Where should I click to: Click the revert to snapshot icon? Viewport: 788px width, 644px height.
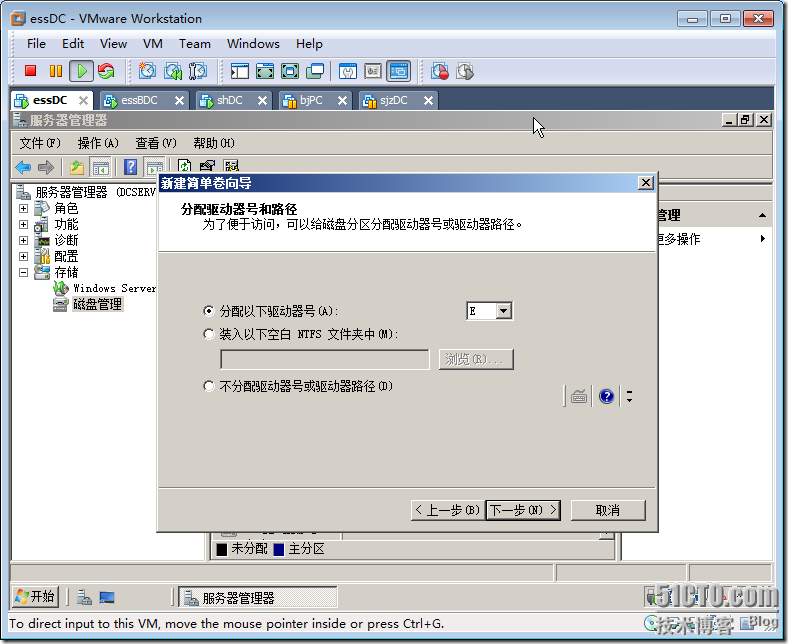pyautogui.click(x=173, y=71)
